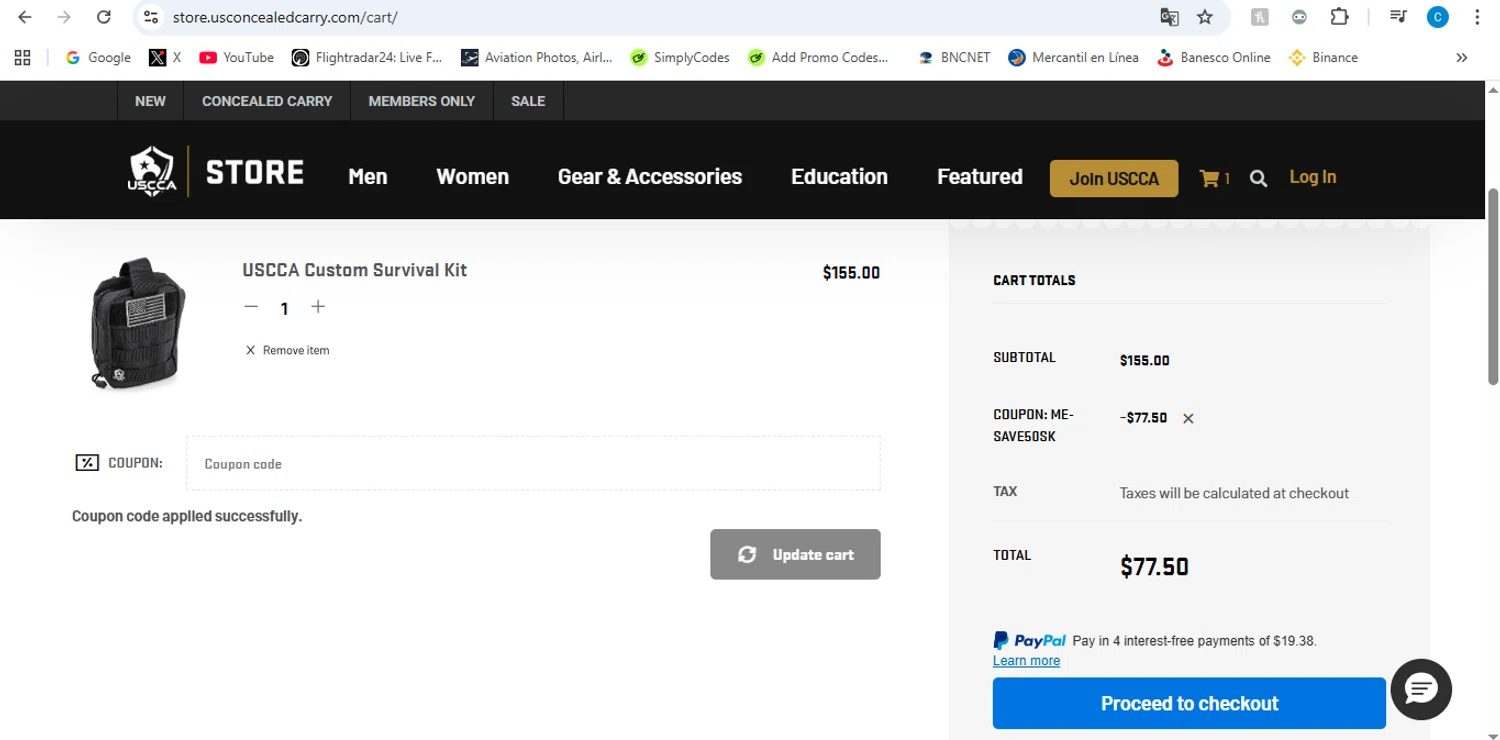
Task: Click the translate page icon
Action: click(x=1169, y=17)
